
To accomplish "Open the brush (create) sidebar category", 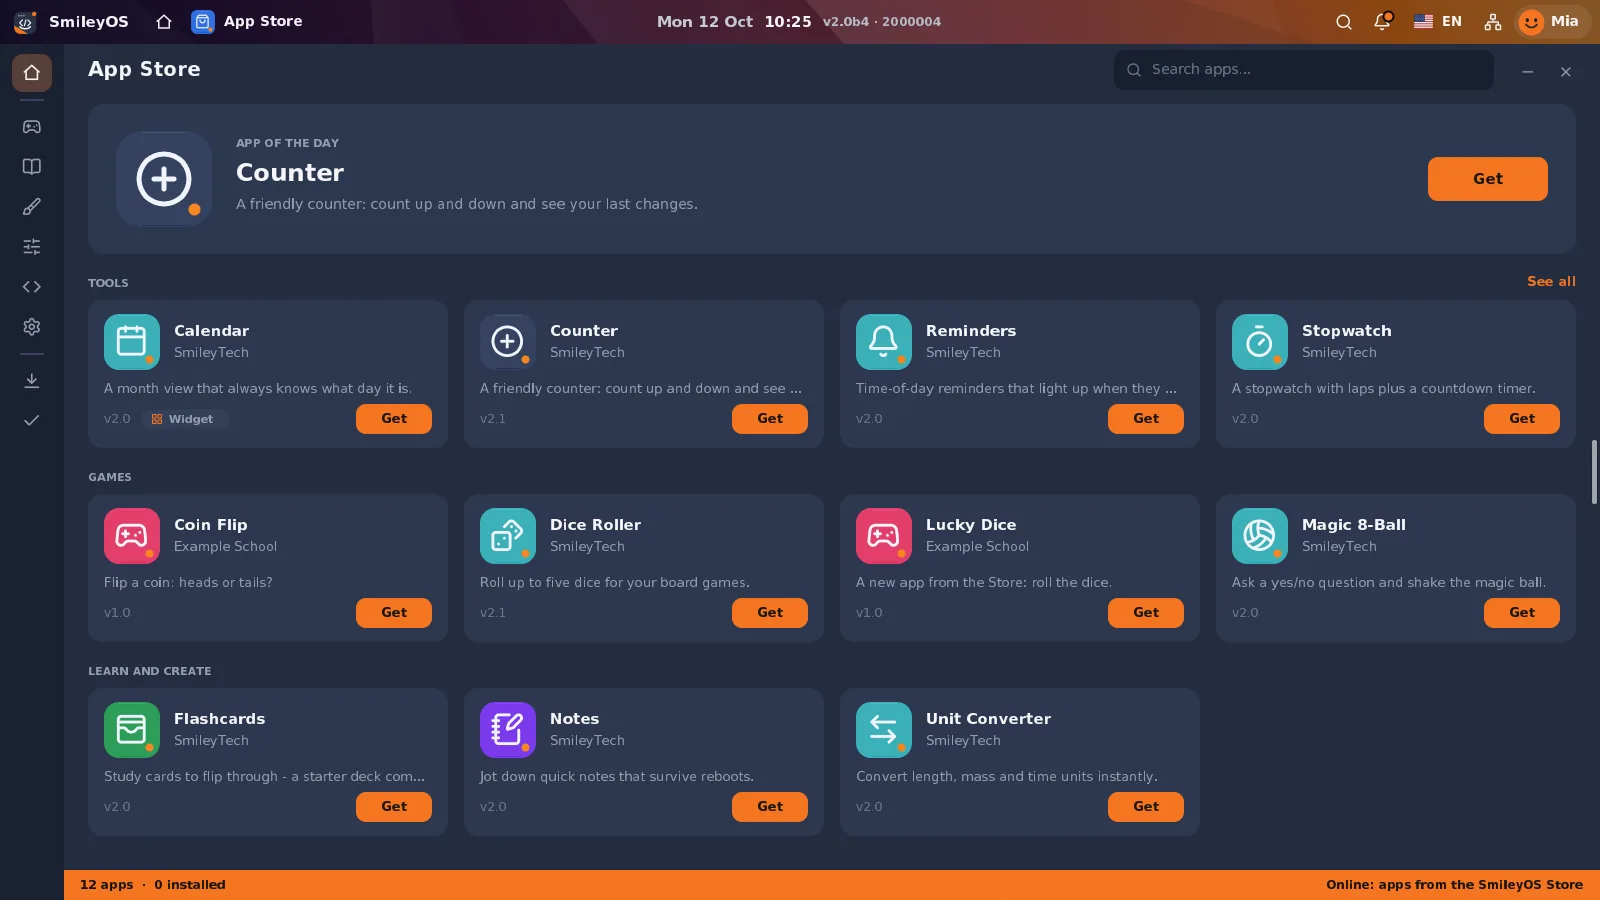I will click(x=32, y=207).
